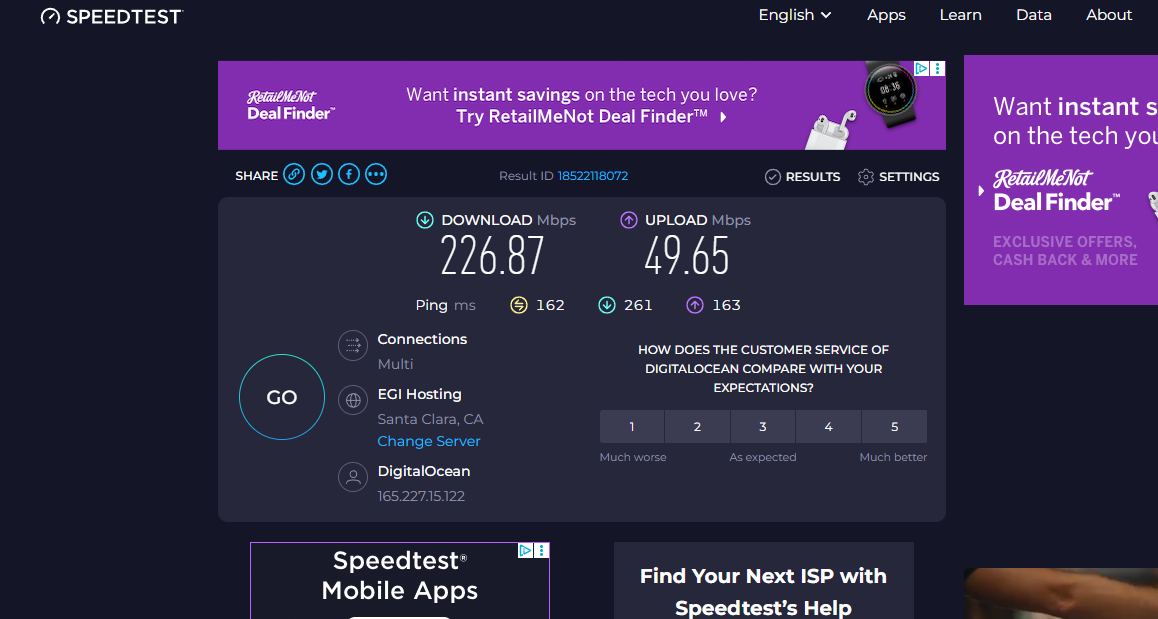The height and width of the screenshot is (619, 1158).
Task: Click the Connections mode icon
Action: [353, 345]
